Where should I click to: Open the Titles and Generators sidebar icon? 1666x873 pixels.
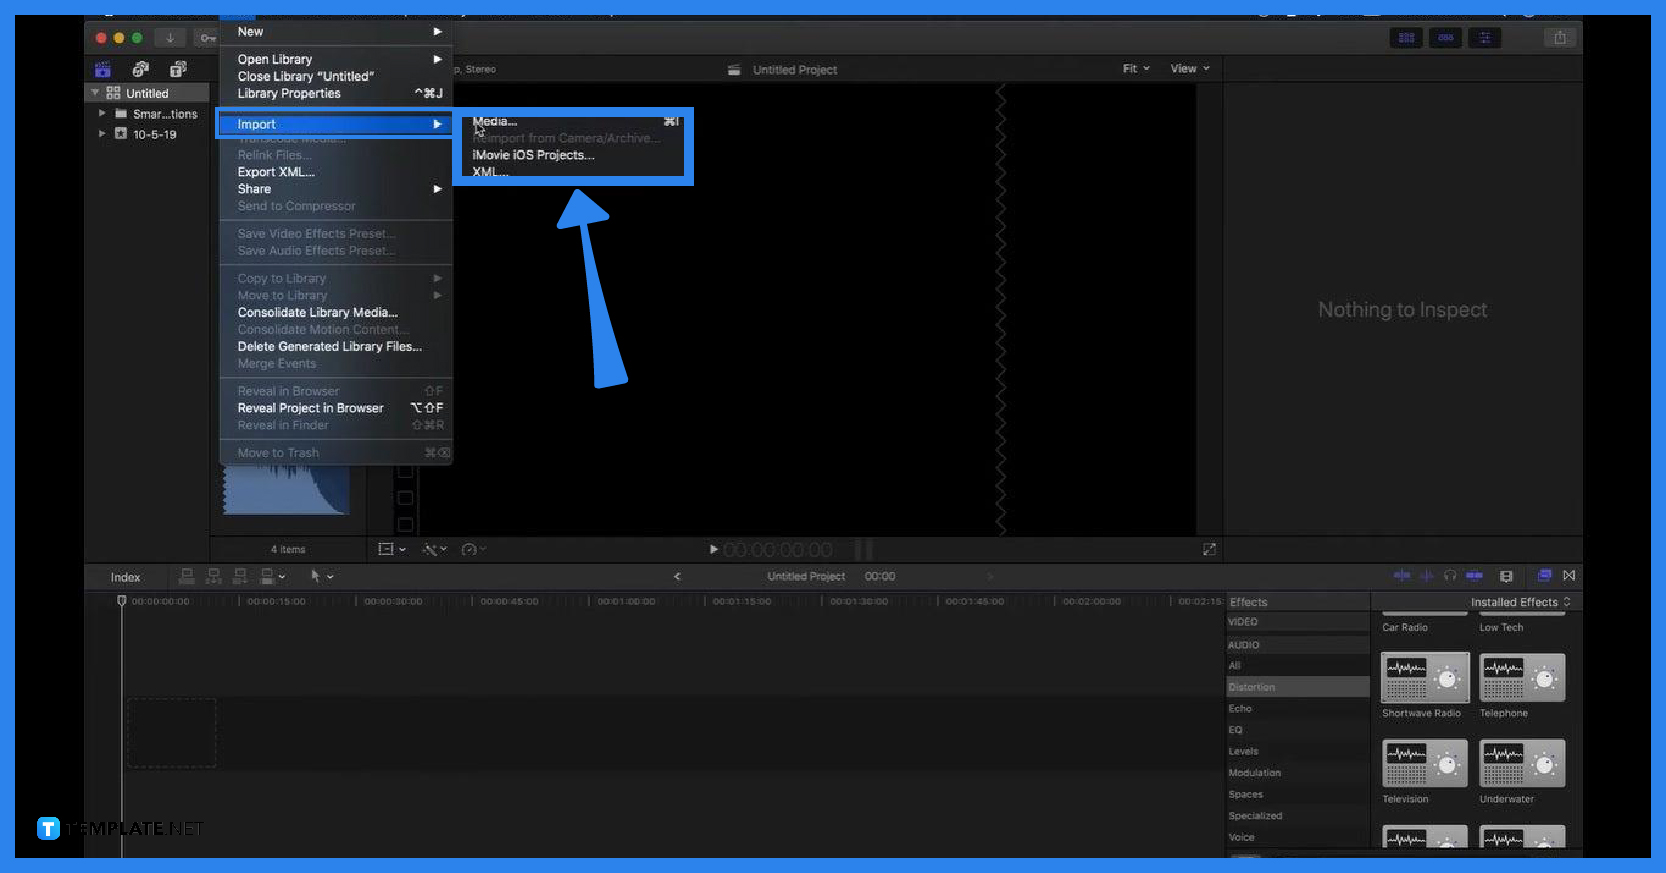(x=178, y=69)
